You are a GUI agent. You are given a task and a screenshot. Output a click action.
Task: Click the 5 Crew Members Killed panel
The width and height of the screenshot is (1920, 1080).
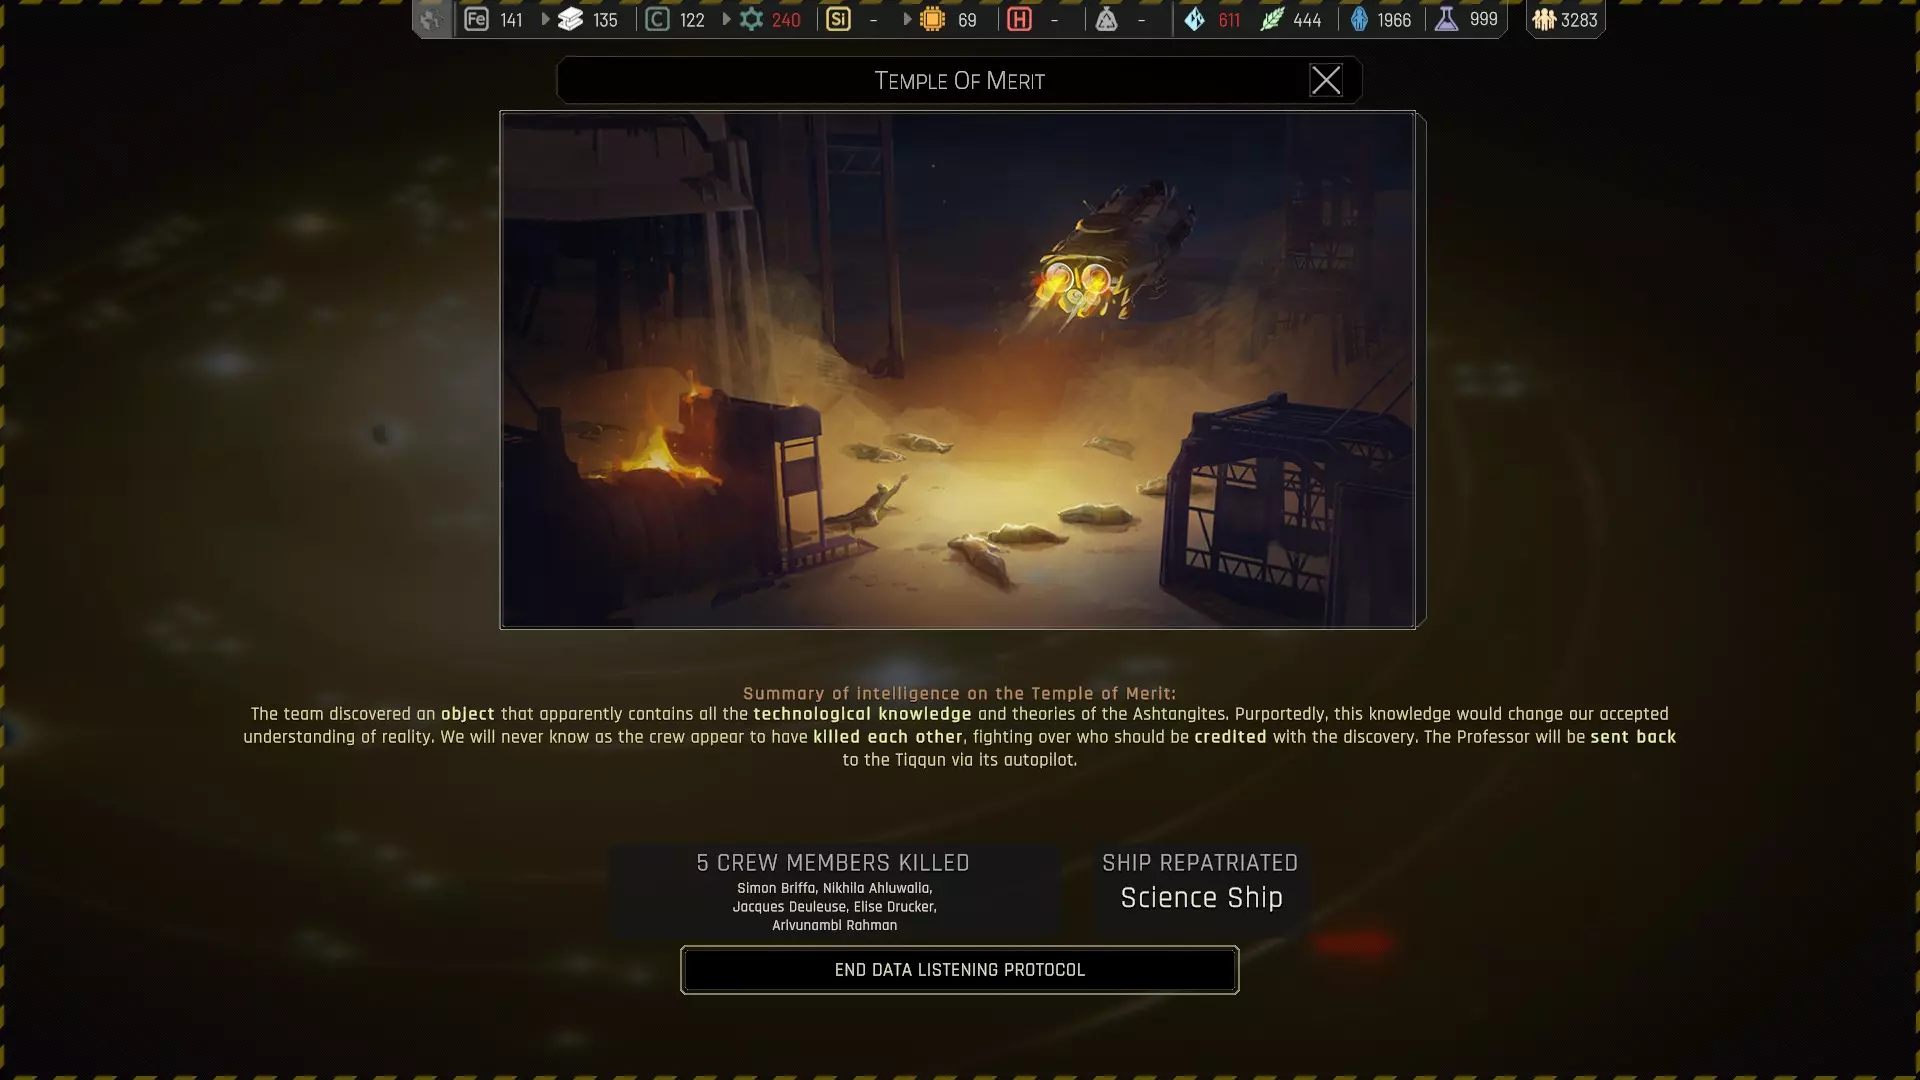[x=834, y=891]
